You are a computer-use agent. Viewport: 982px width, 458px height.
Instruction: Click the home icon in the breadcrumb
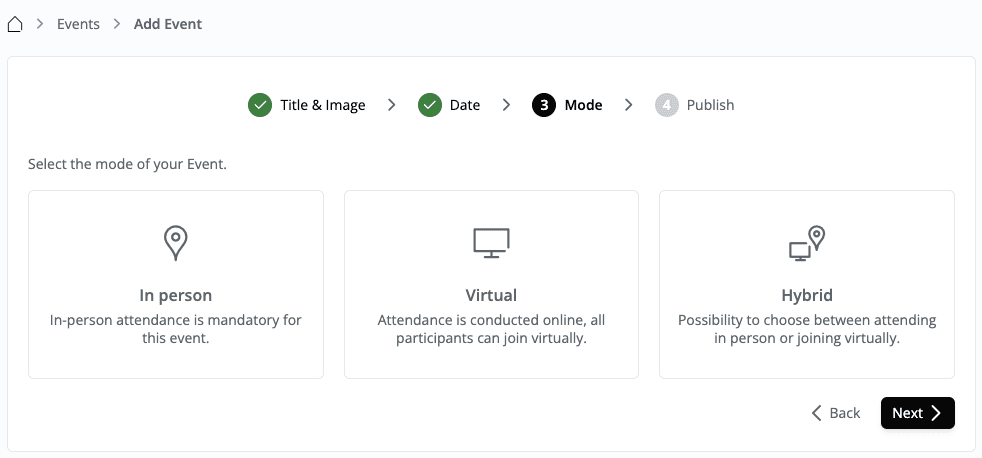[x=15, y=24]
